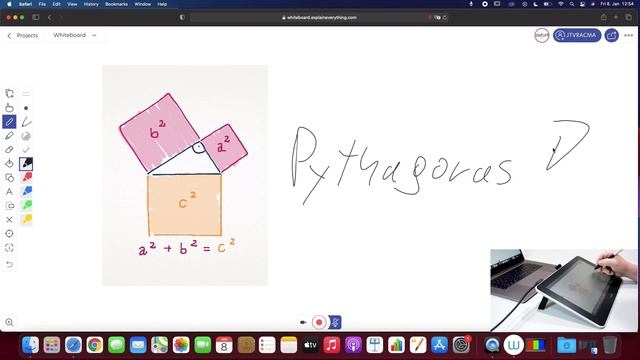Open the stroke thickness lines option

26,94
